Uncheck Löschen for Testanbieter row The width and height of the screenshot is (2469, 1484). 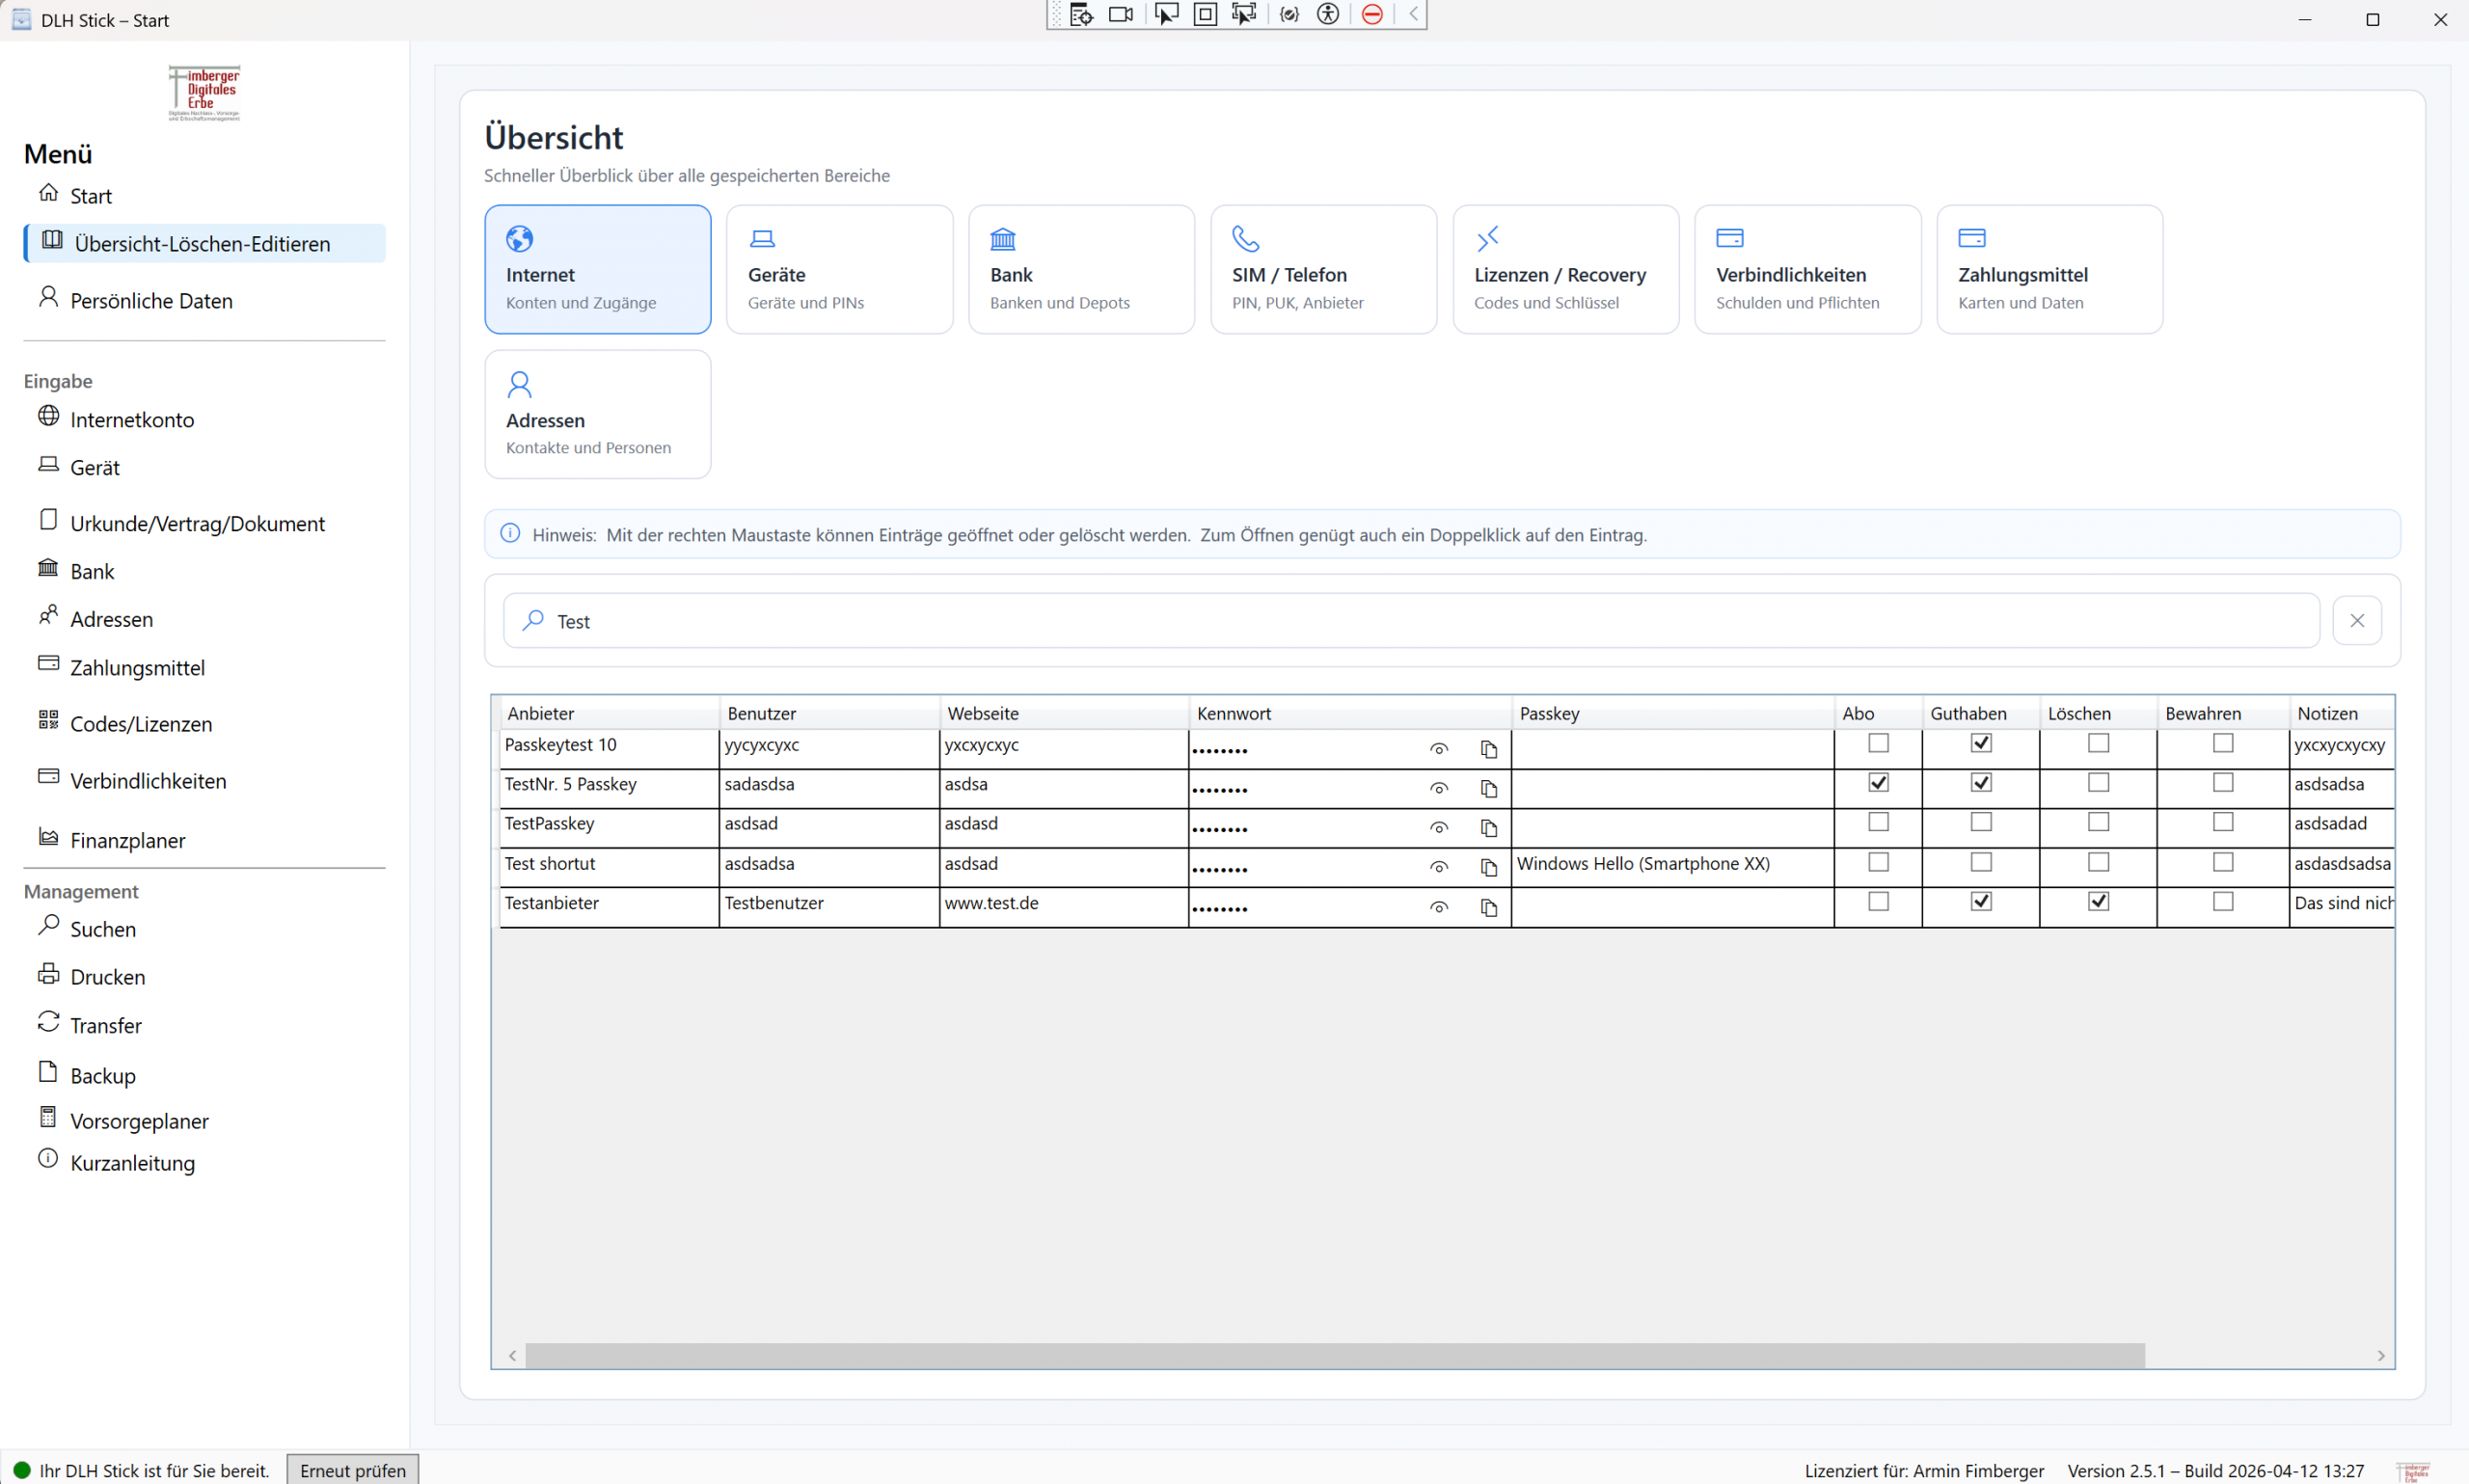point(2098,901)
